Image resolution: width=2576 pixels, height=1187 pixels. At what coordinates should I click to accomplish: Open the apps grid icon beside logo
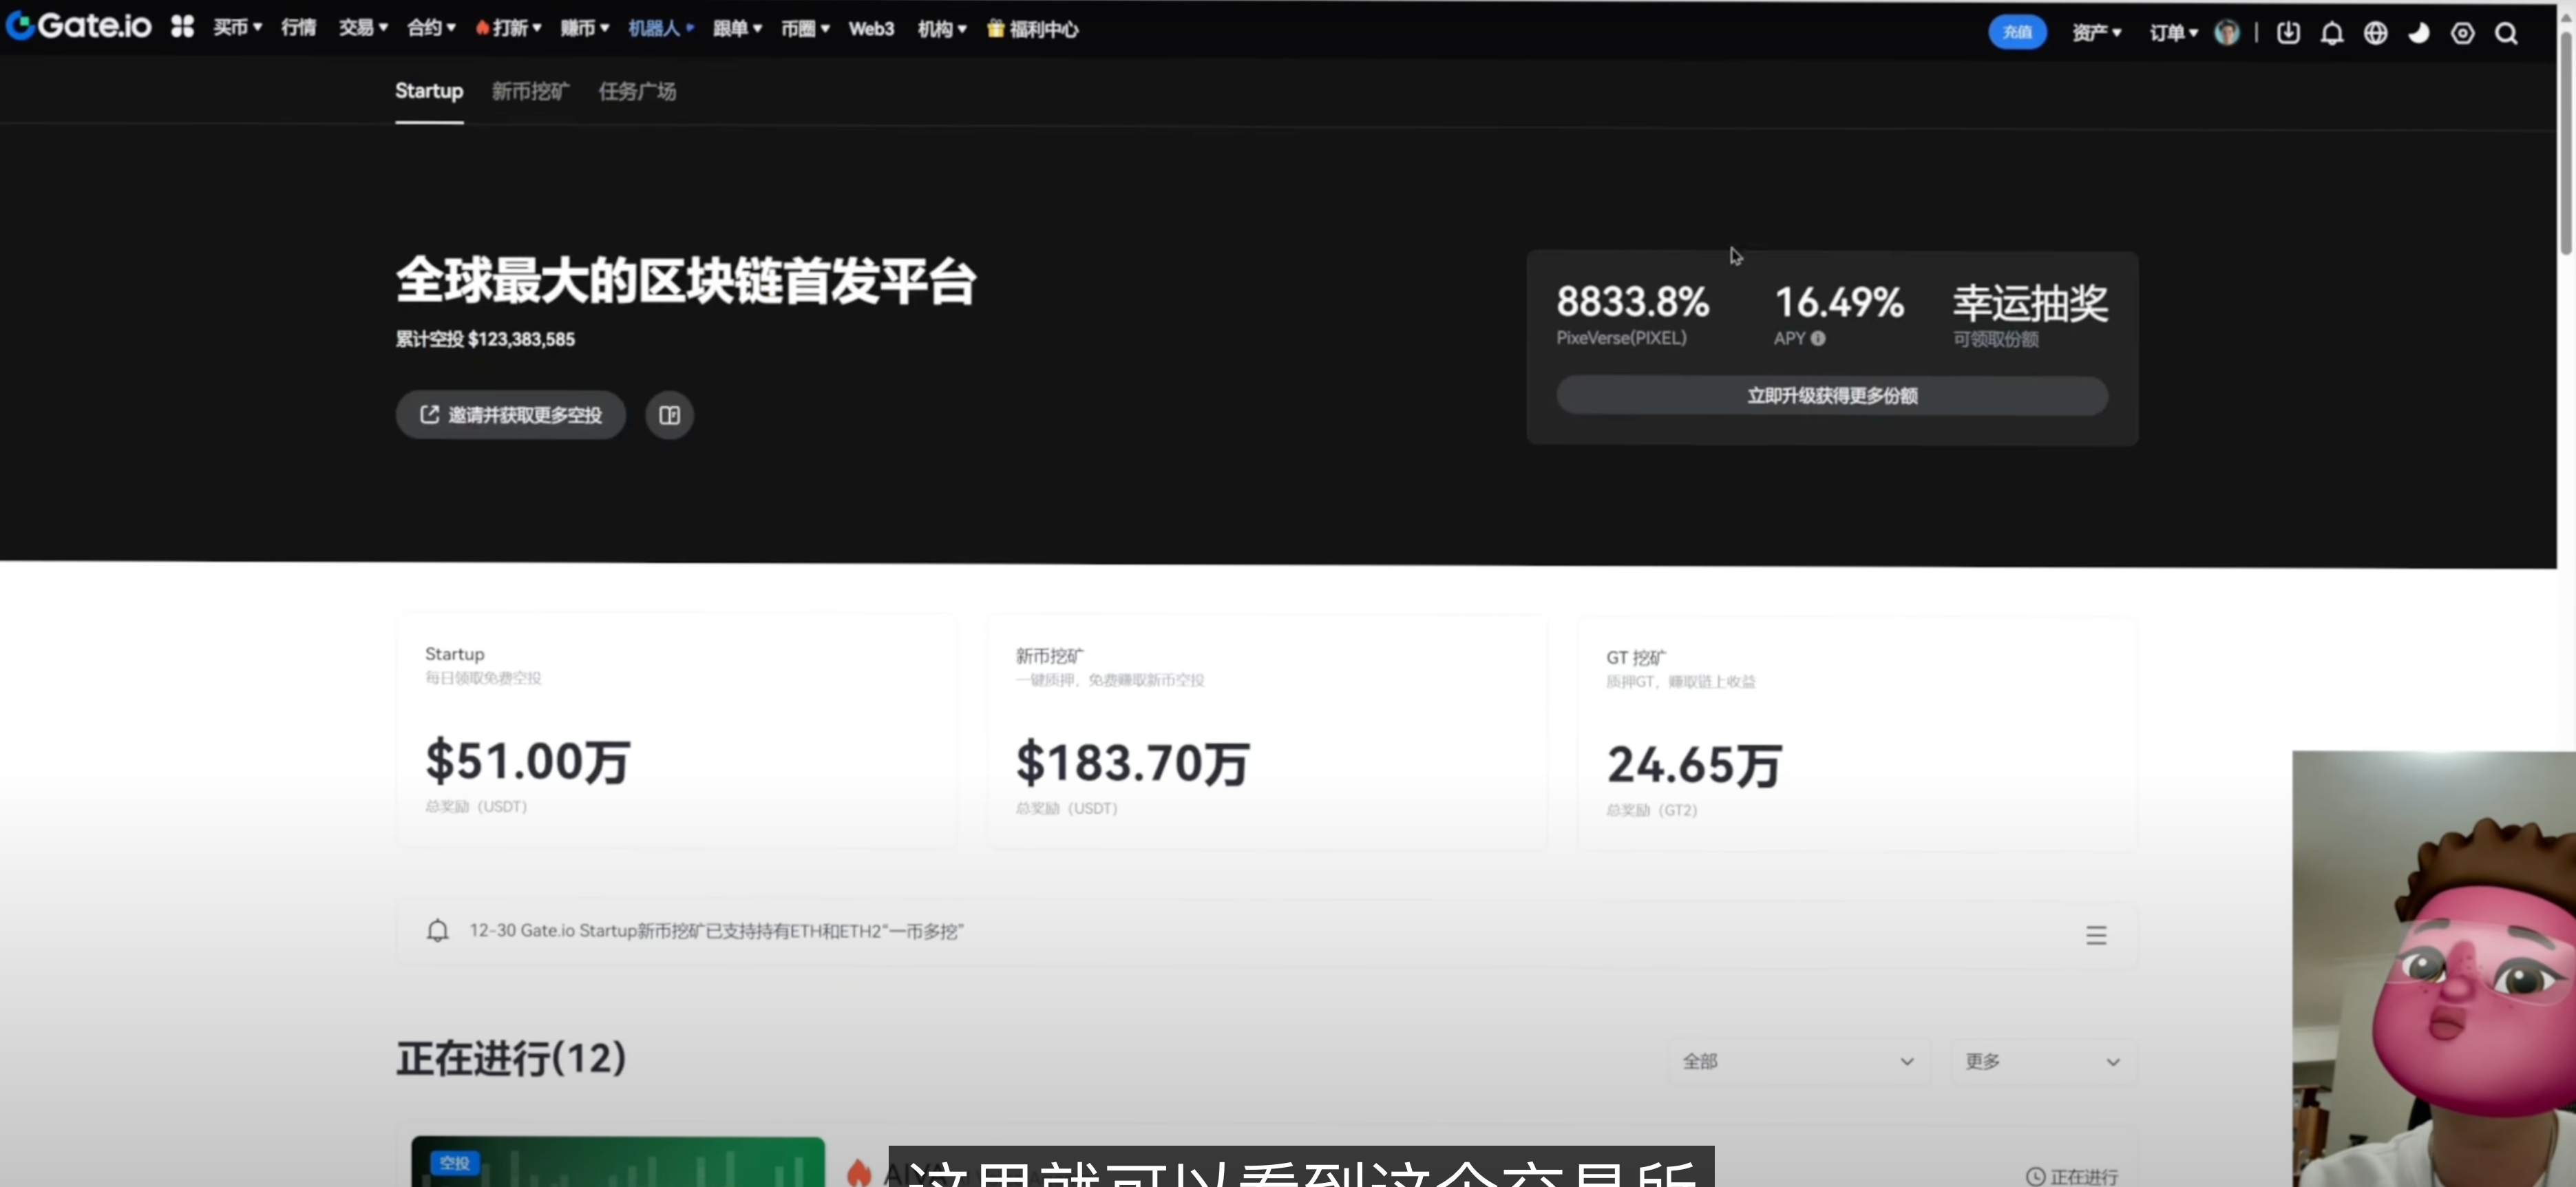coord(181,28)
